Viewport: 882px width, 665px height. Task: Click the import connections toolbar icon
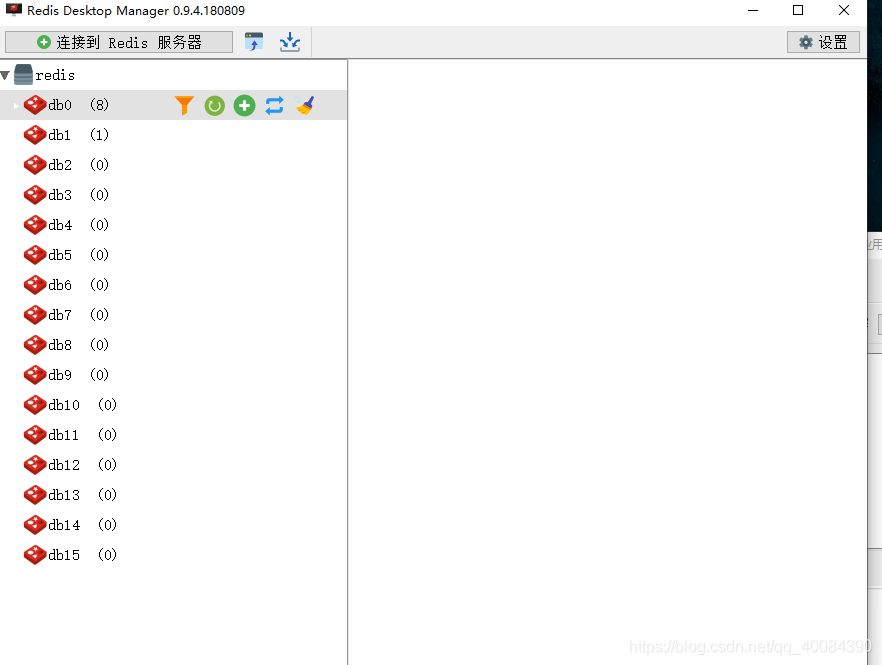point(254,42)
